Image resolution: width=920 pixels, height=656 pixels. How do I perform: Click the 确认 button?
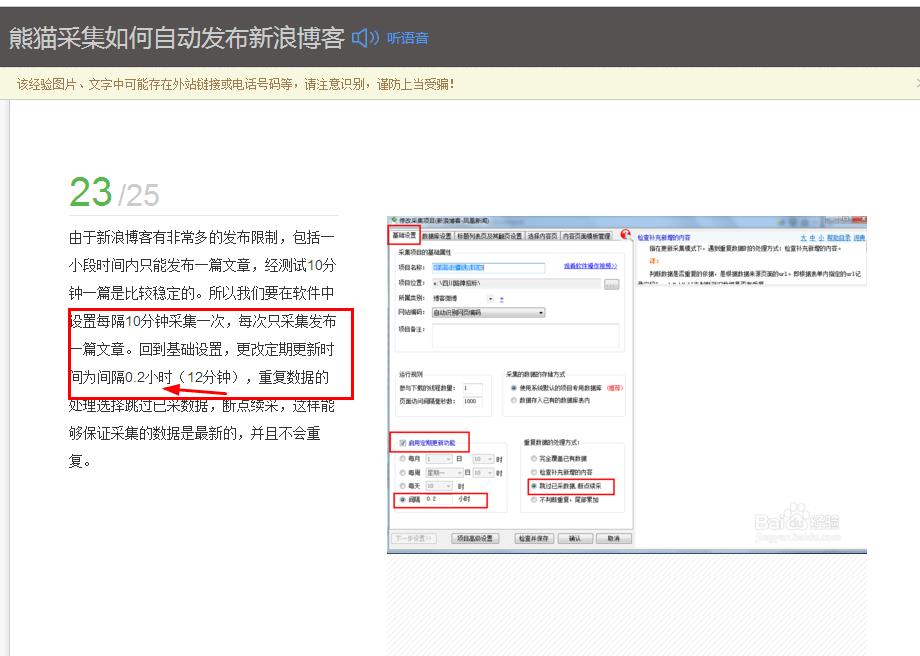(574, 538)
